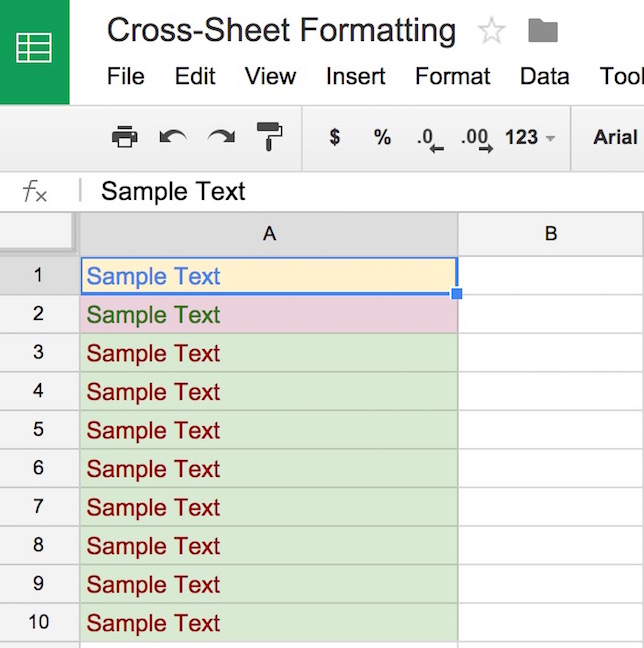Select column A header
Viewport: 644px width, 648px height.
pyautogui.click(x=269, y=234)
